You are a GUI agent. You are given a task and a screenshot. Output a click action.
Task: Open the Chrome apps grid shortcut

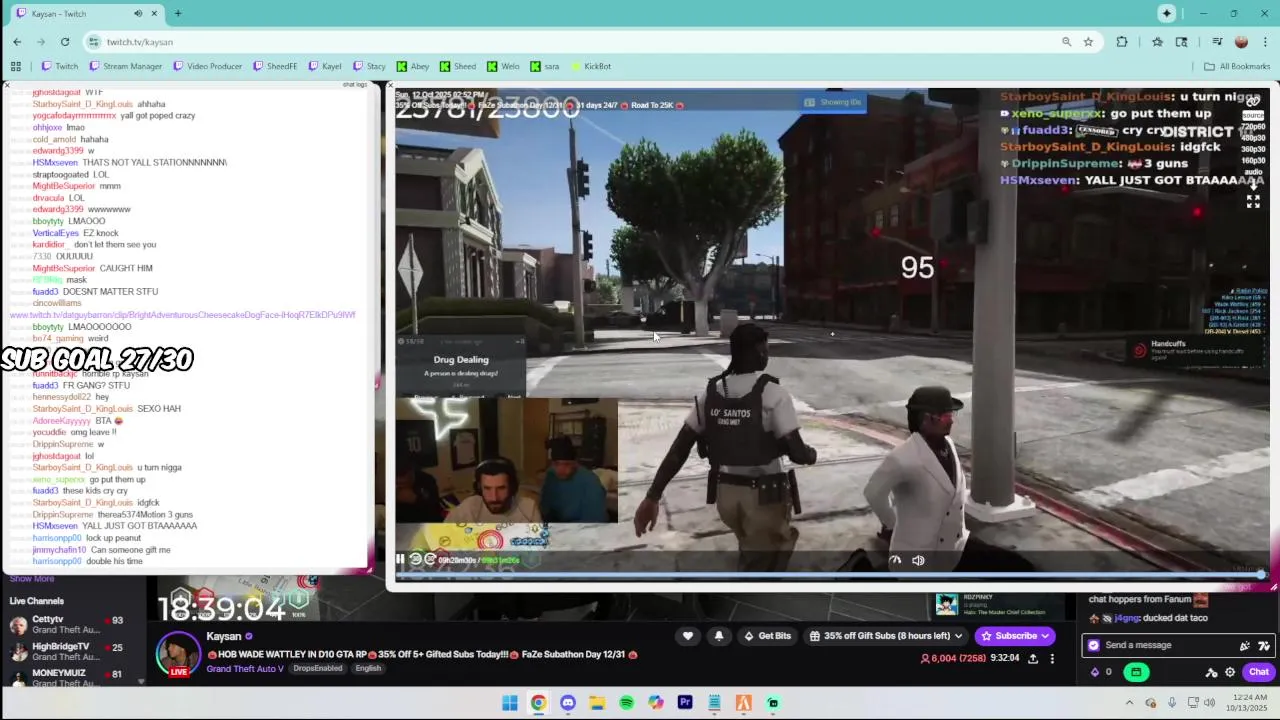click(16, 66)
